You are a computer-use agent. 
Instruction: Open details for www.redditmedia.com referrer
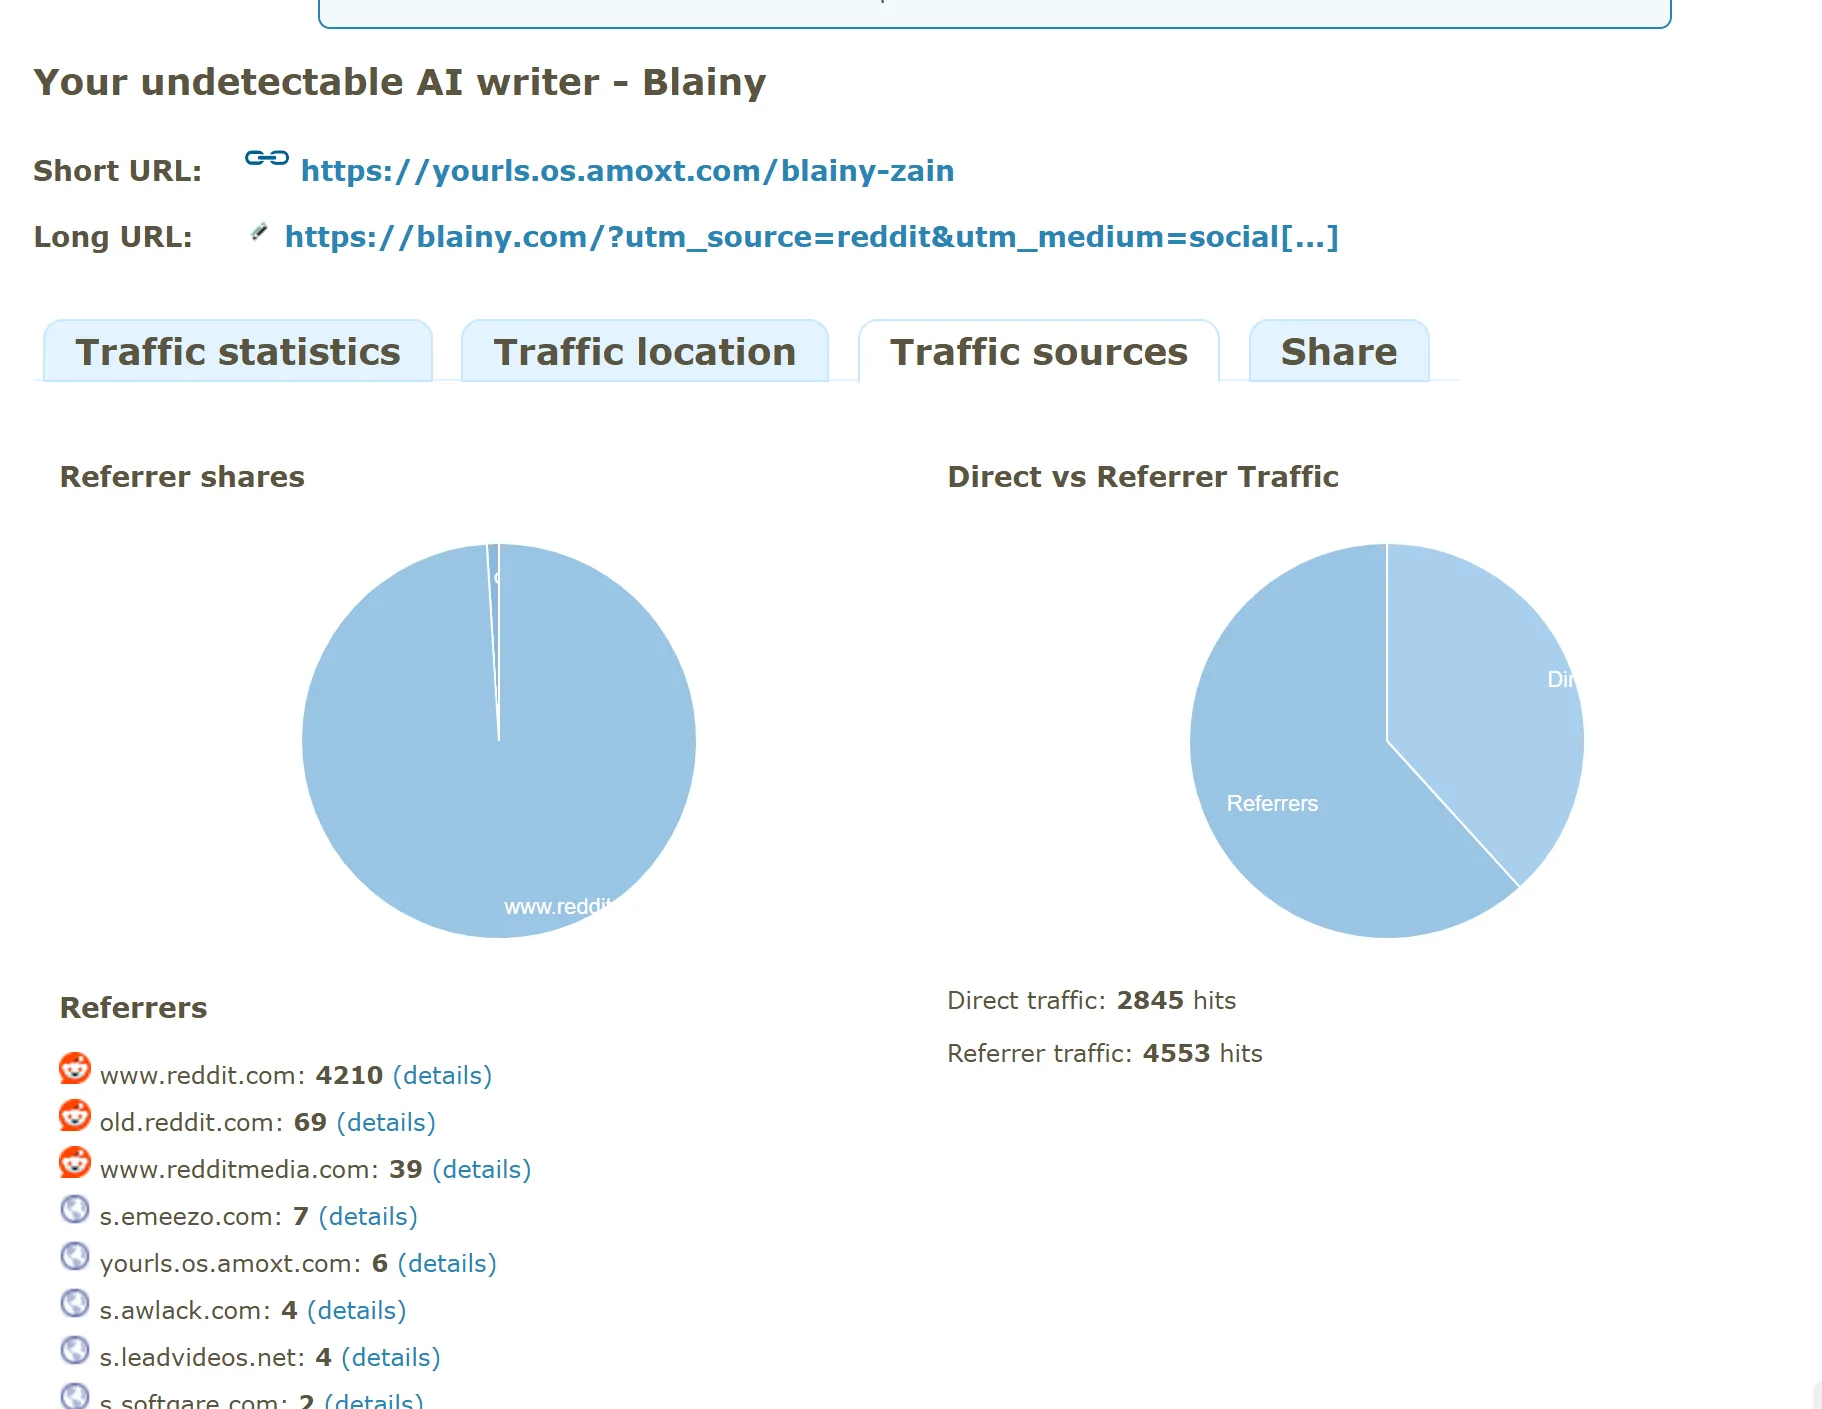pos(481,1169)
